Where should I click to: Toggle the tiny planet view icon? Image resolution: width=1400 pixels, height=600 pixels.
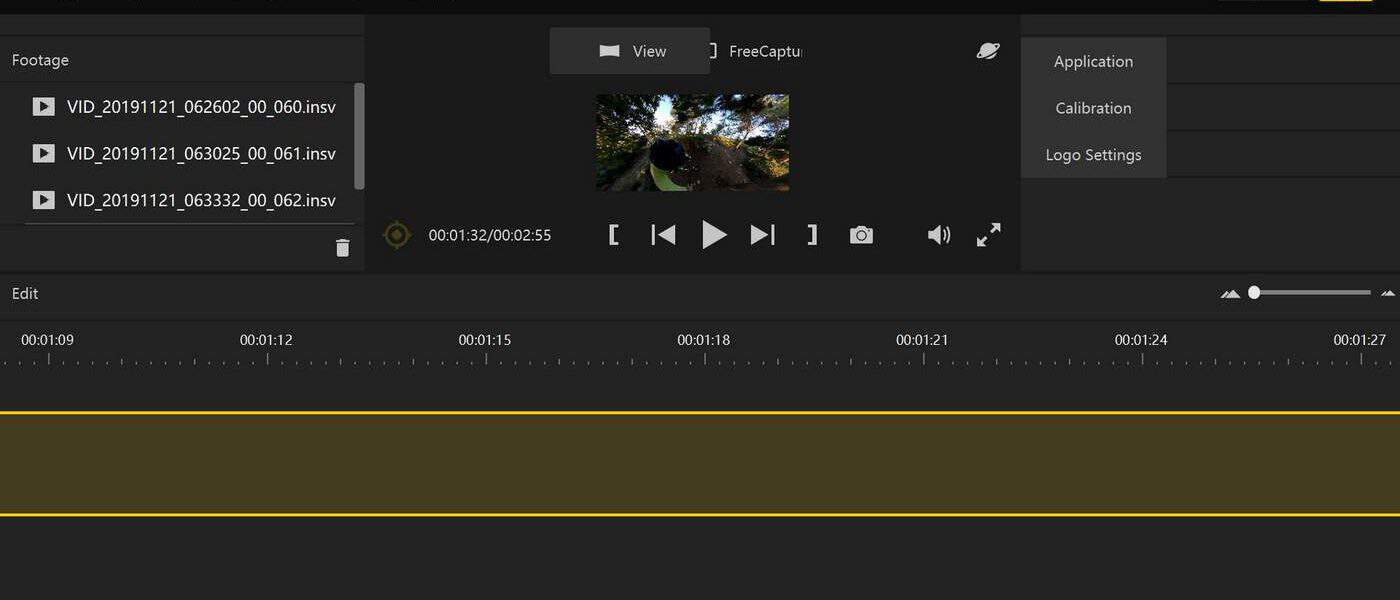(x=988, y=51)
